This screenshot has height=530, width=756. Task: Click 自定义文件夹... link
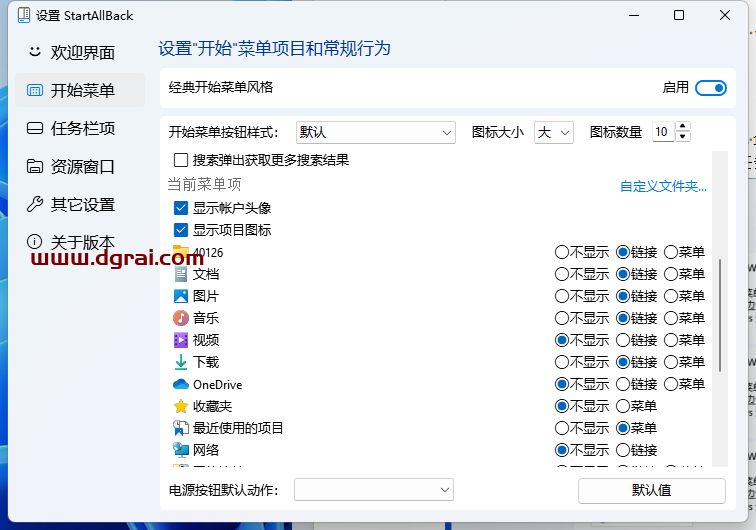click(663, 186)
